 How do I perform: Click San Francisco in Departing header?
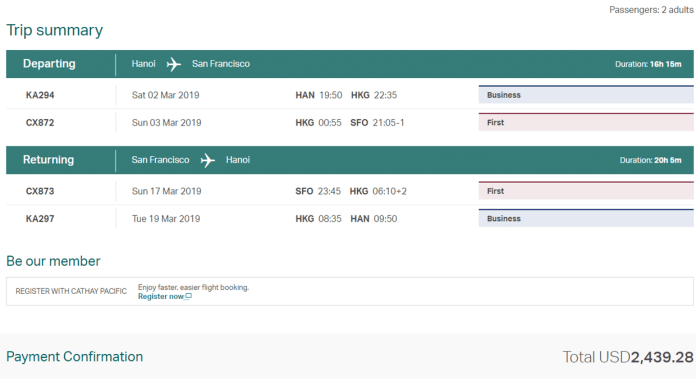pos(221,64)
